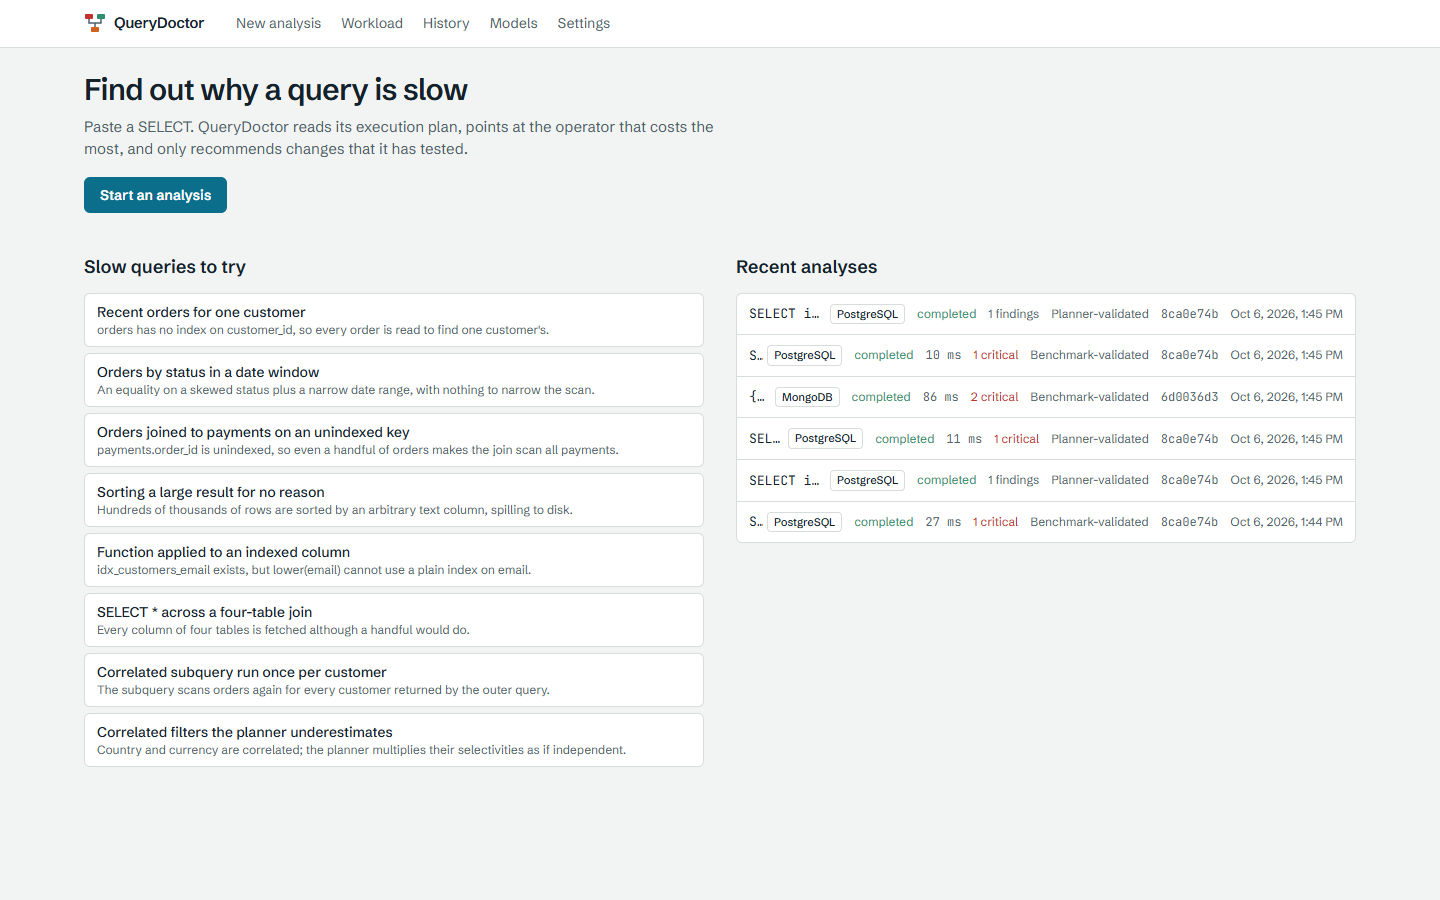The height and width of the screenshot is (900, 1440).
Task: Open the MongoDB analysis with 2 critical
Action: [1046, 397]
